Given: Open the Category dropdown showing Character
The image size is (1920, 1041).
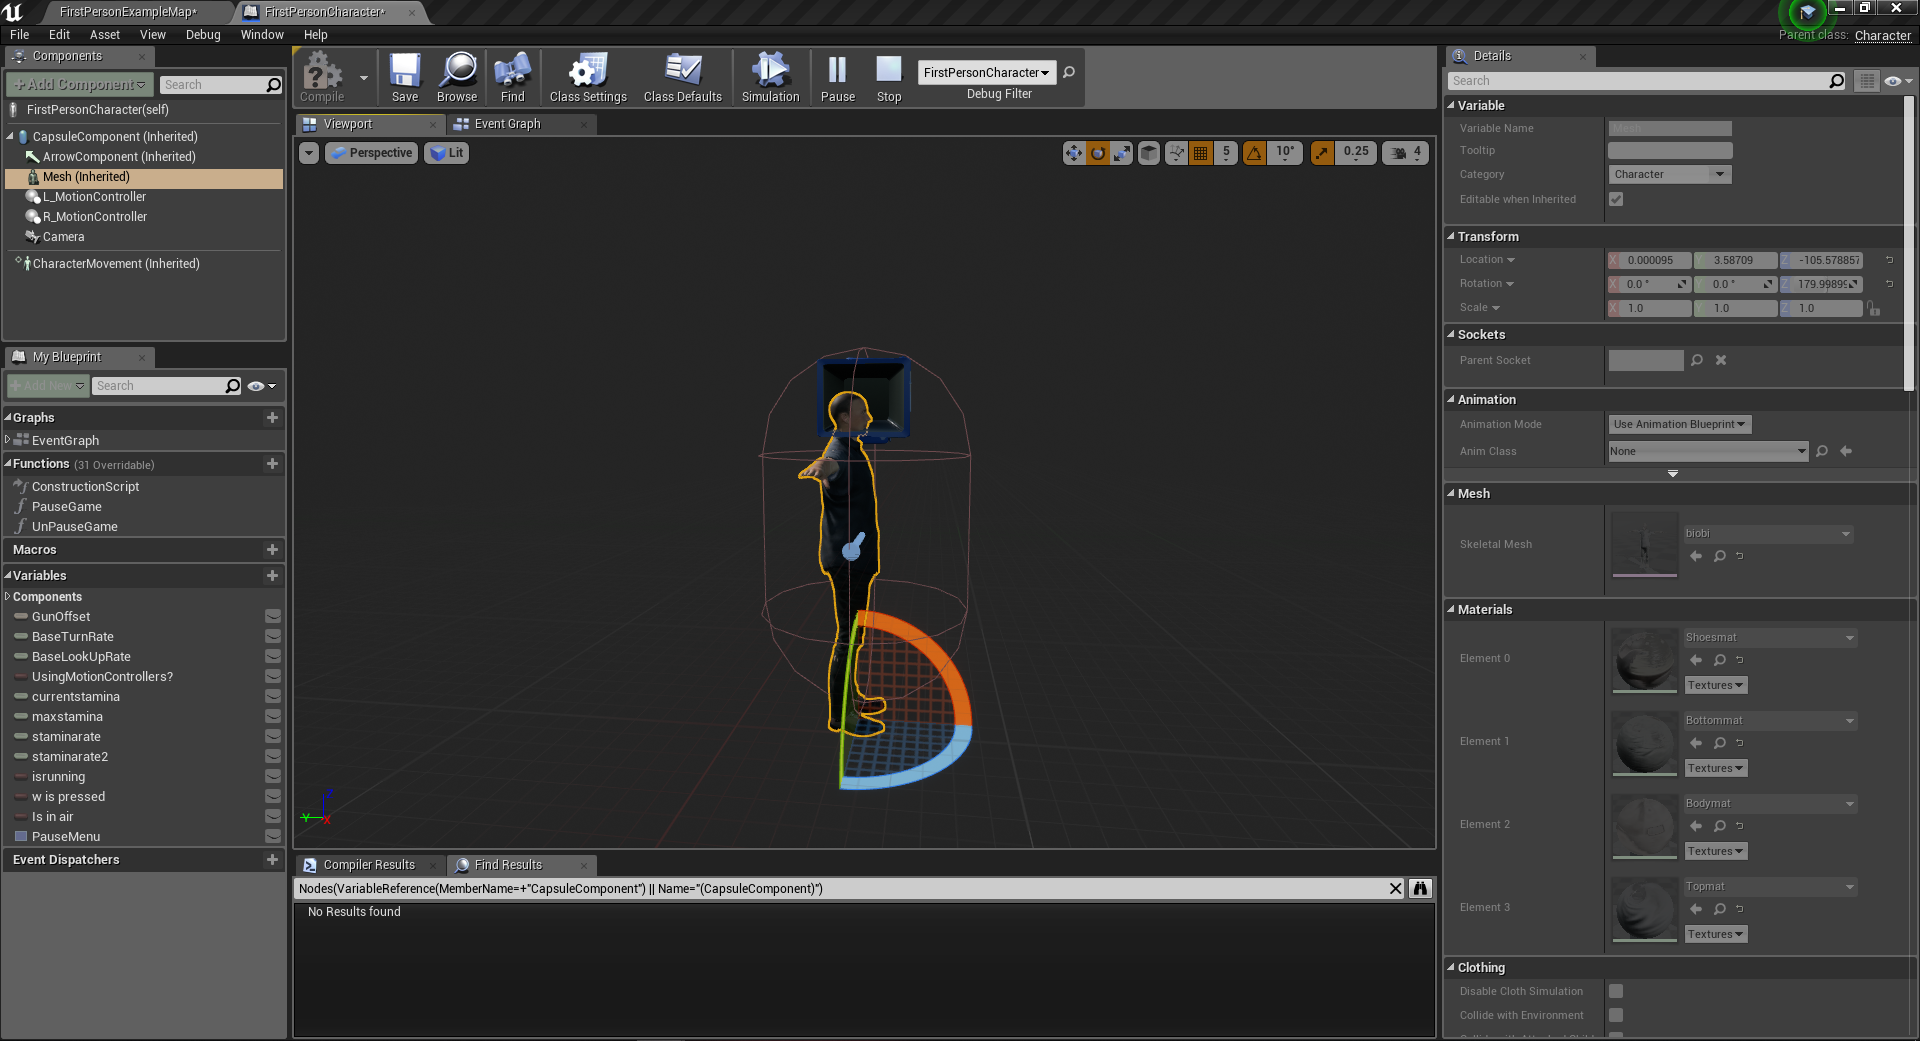Looking at the screenshot, I should 1669,174.
